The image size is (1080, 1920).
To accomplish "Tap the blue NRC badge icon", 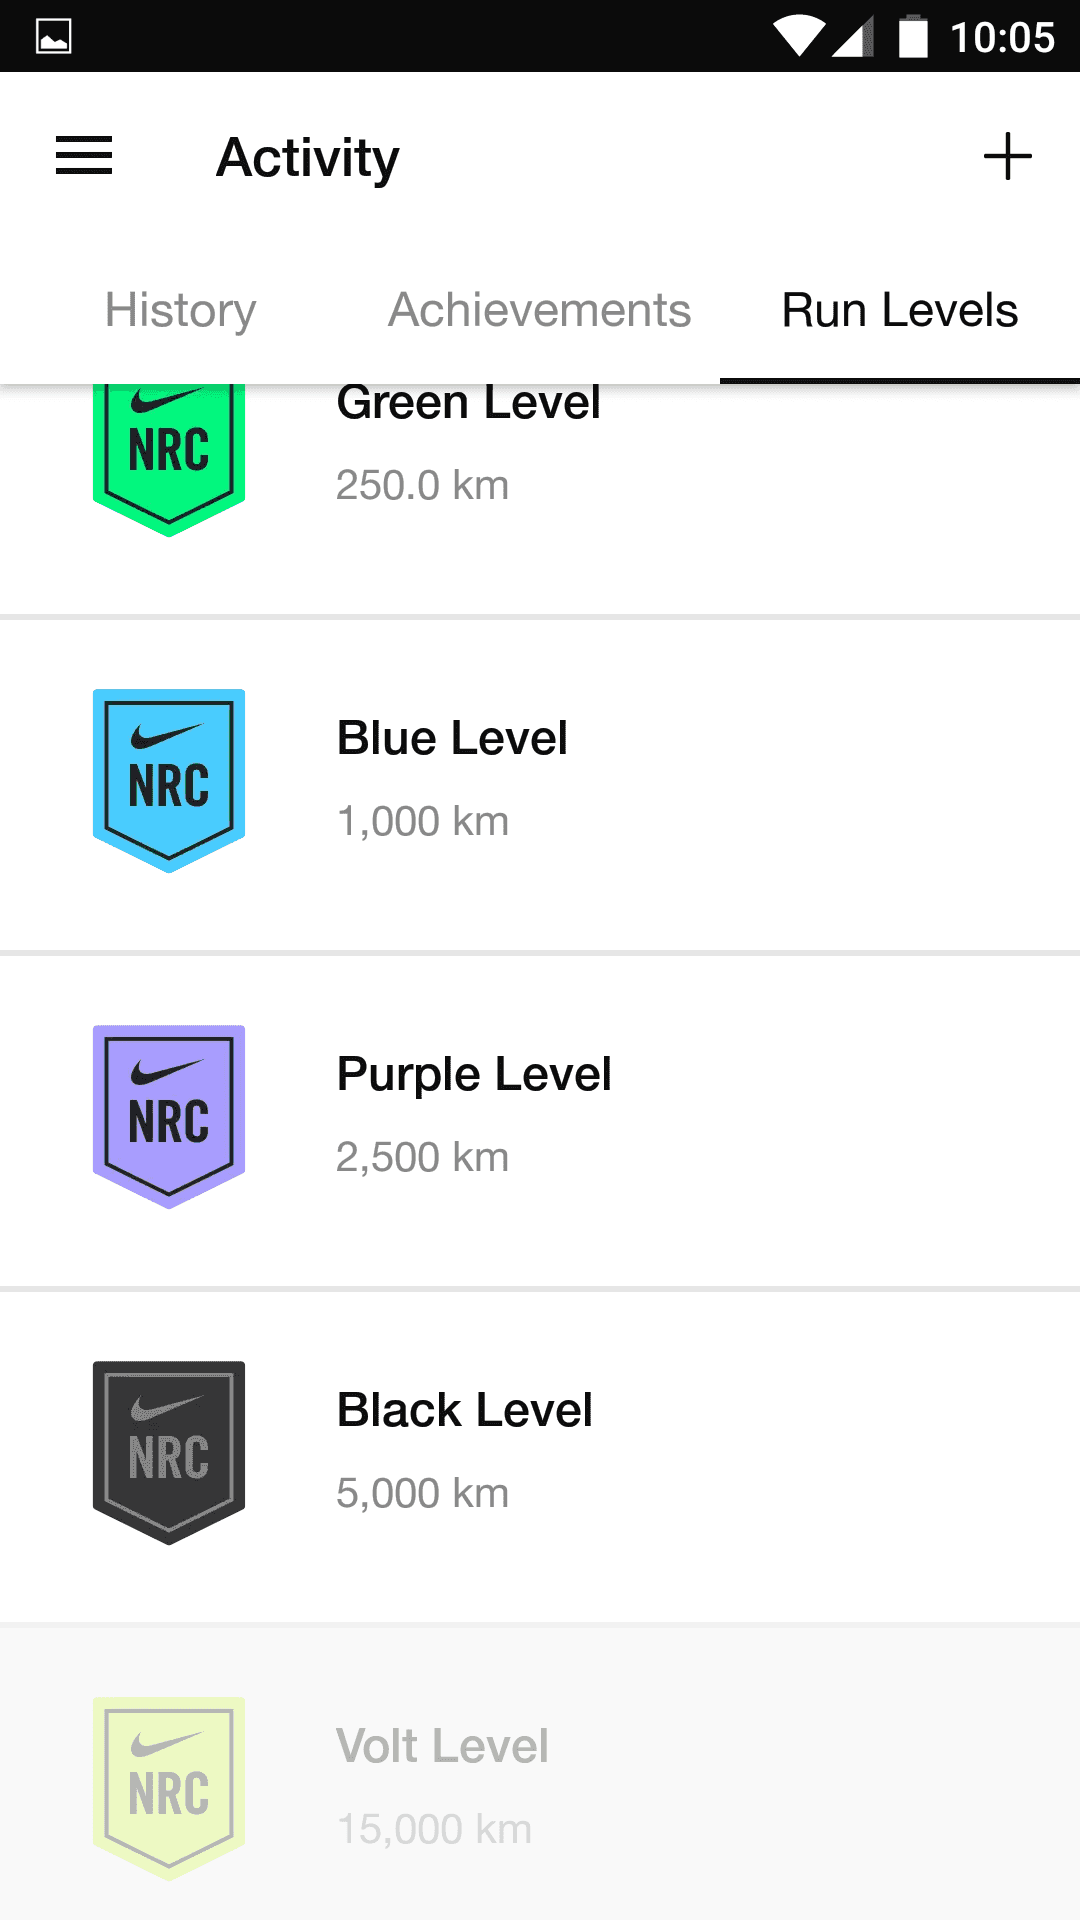I will [x=169, y=781].
